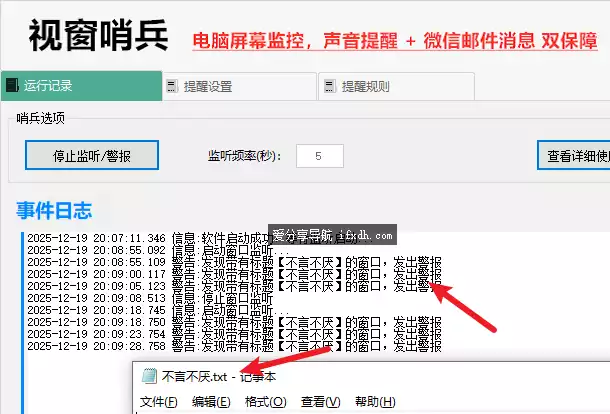Open the 文件(F) menu in Notepad
610x414 pixels.
click(x=158, y=402)
